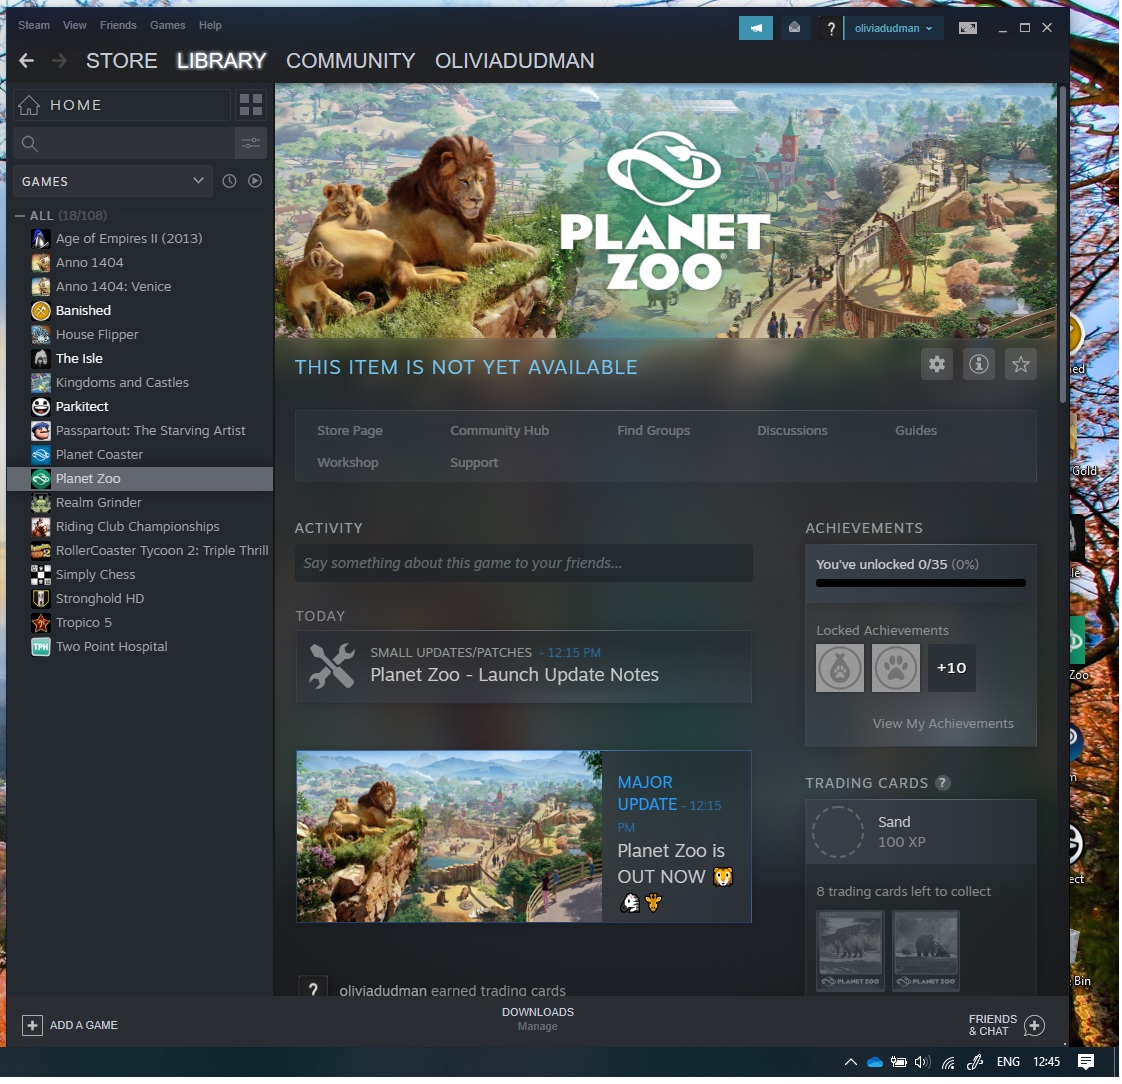This screenshot has width=1122, height=1084.
Task: Open Friends & Chat plus icon
Action: tap(1033, 1025)
